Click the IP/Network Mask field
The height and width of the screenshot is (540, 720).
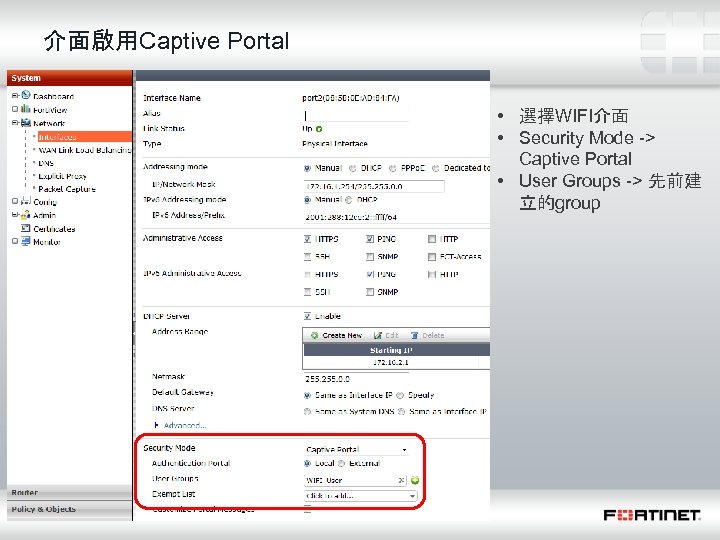pyautogui.click(x=374, y=186)
